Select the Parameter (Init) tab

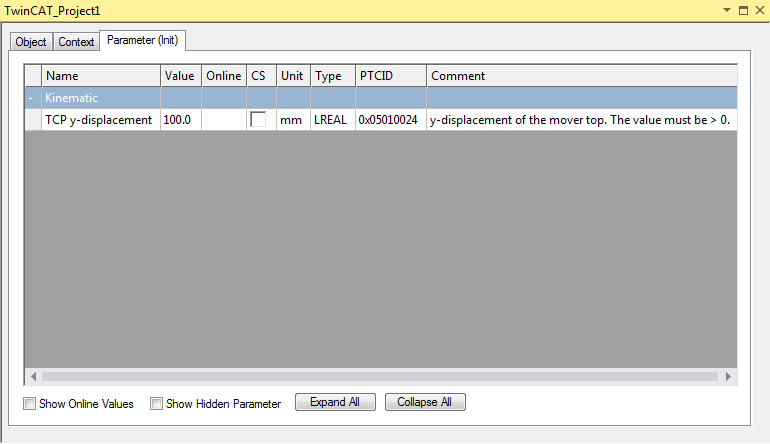[x=142, y=40]
